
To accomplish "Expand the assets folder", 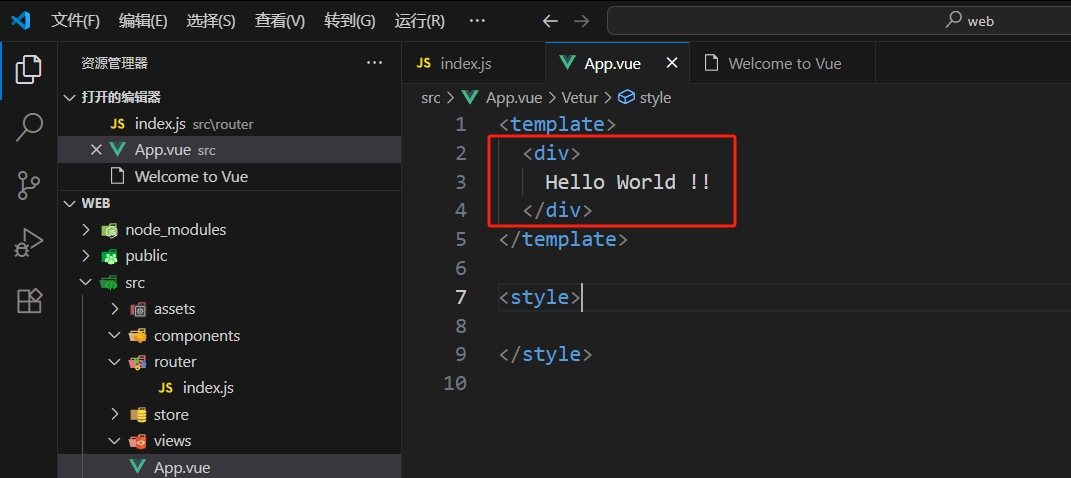I will pyautogui.click(x=115, y=309).
